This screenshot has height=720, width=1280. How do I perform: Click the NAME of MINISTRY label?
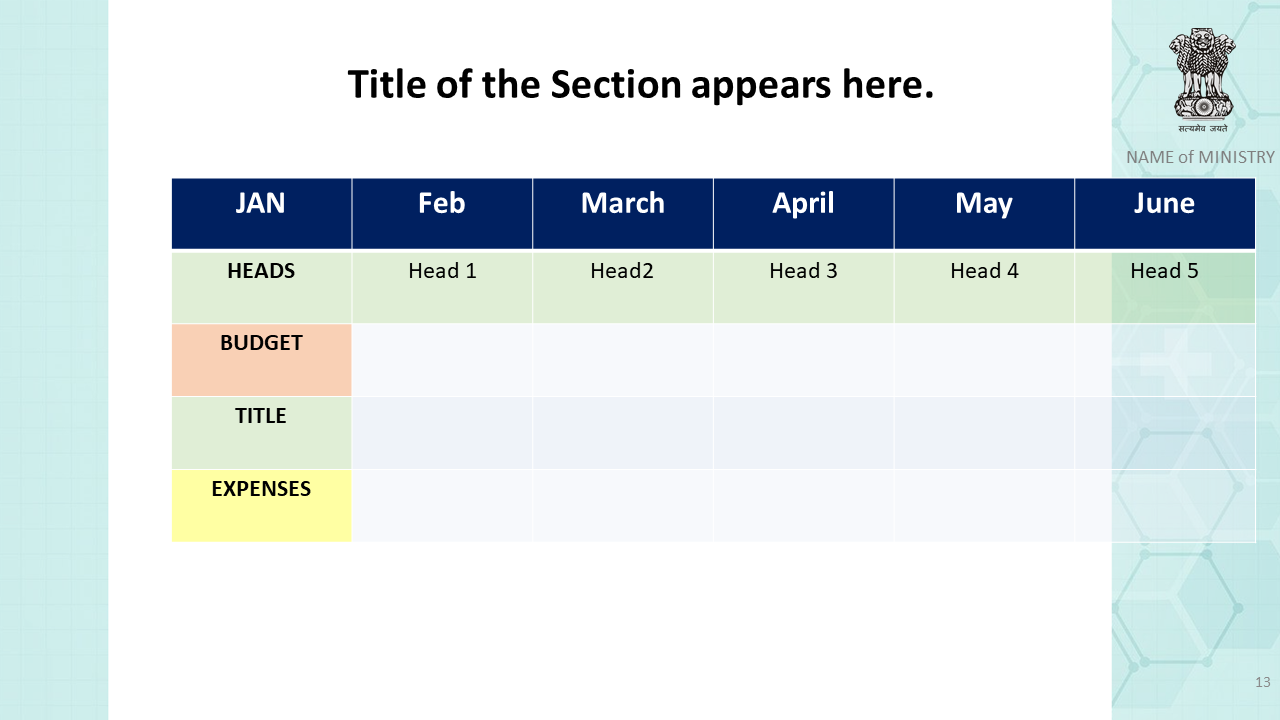(1200, 157)
